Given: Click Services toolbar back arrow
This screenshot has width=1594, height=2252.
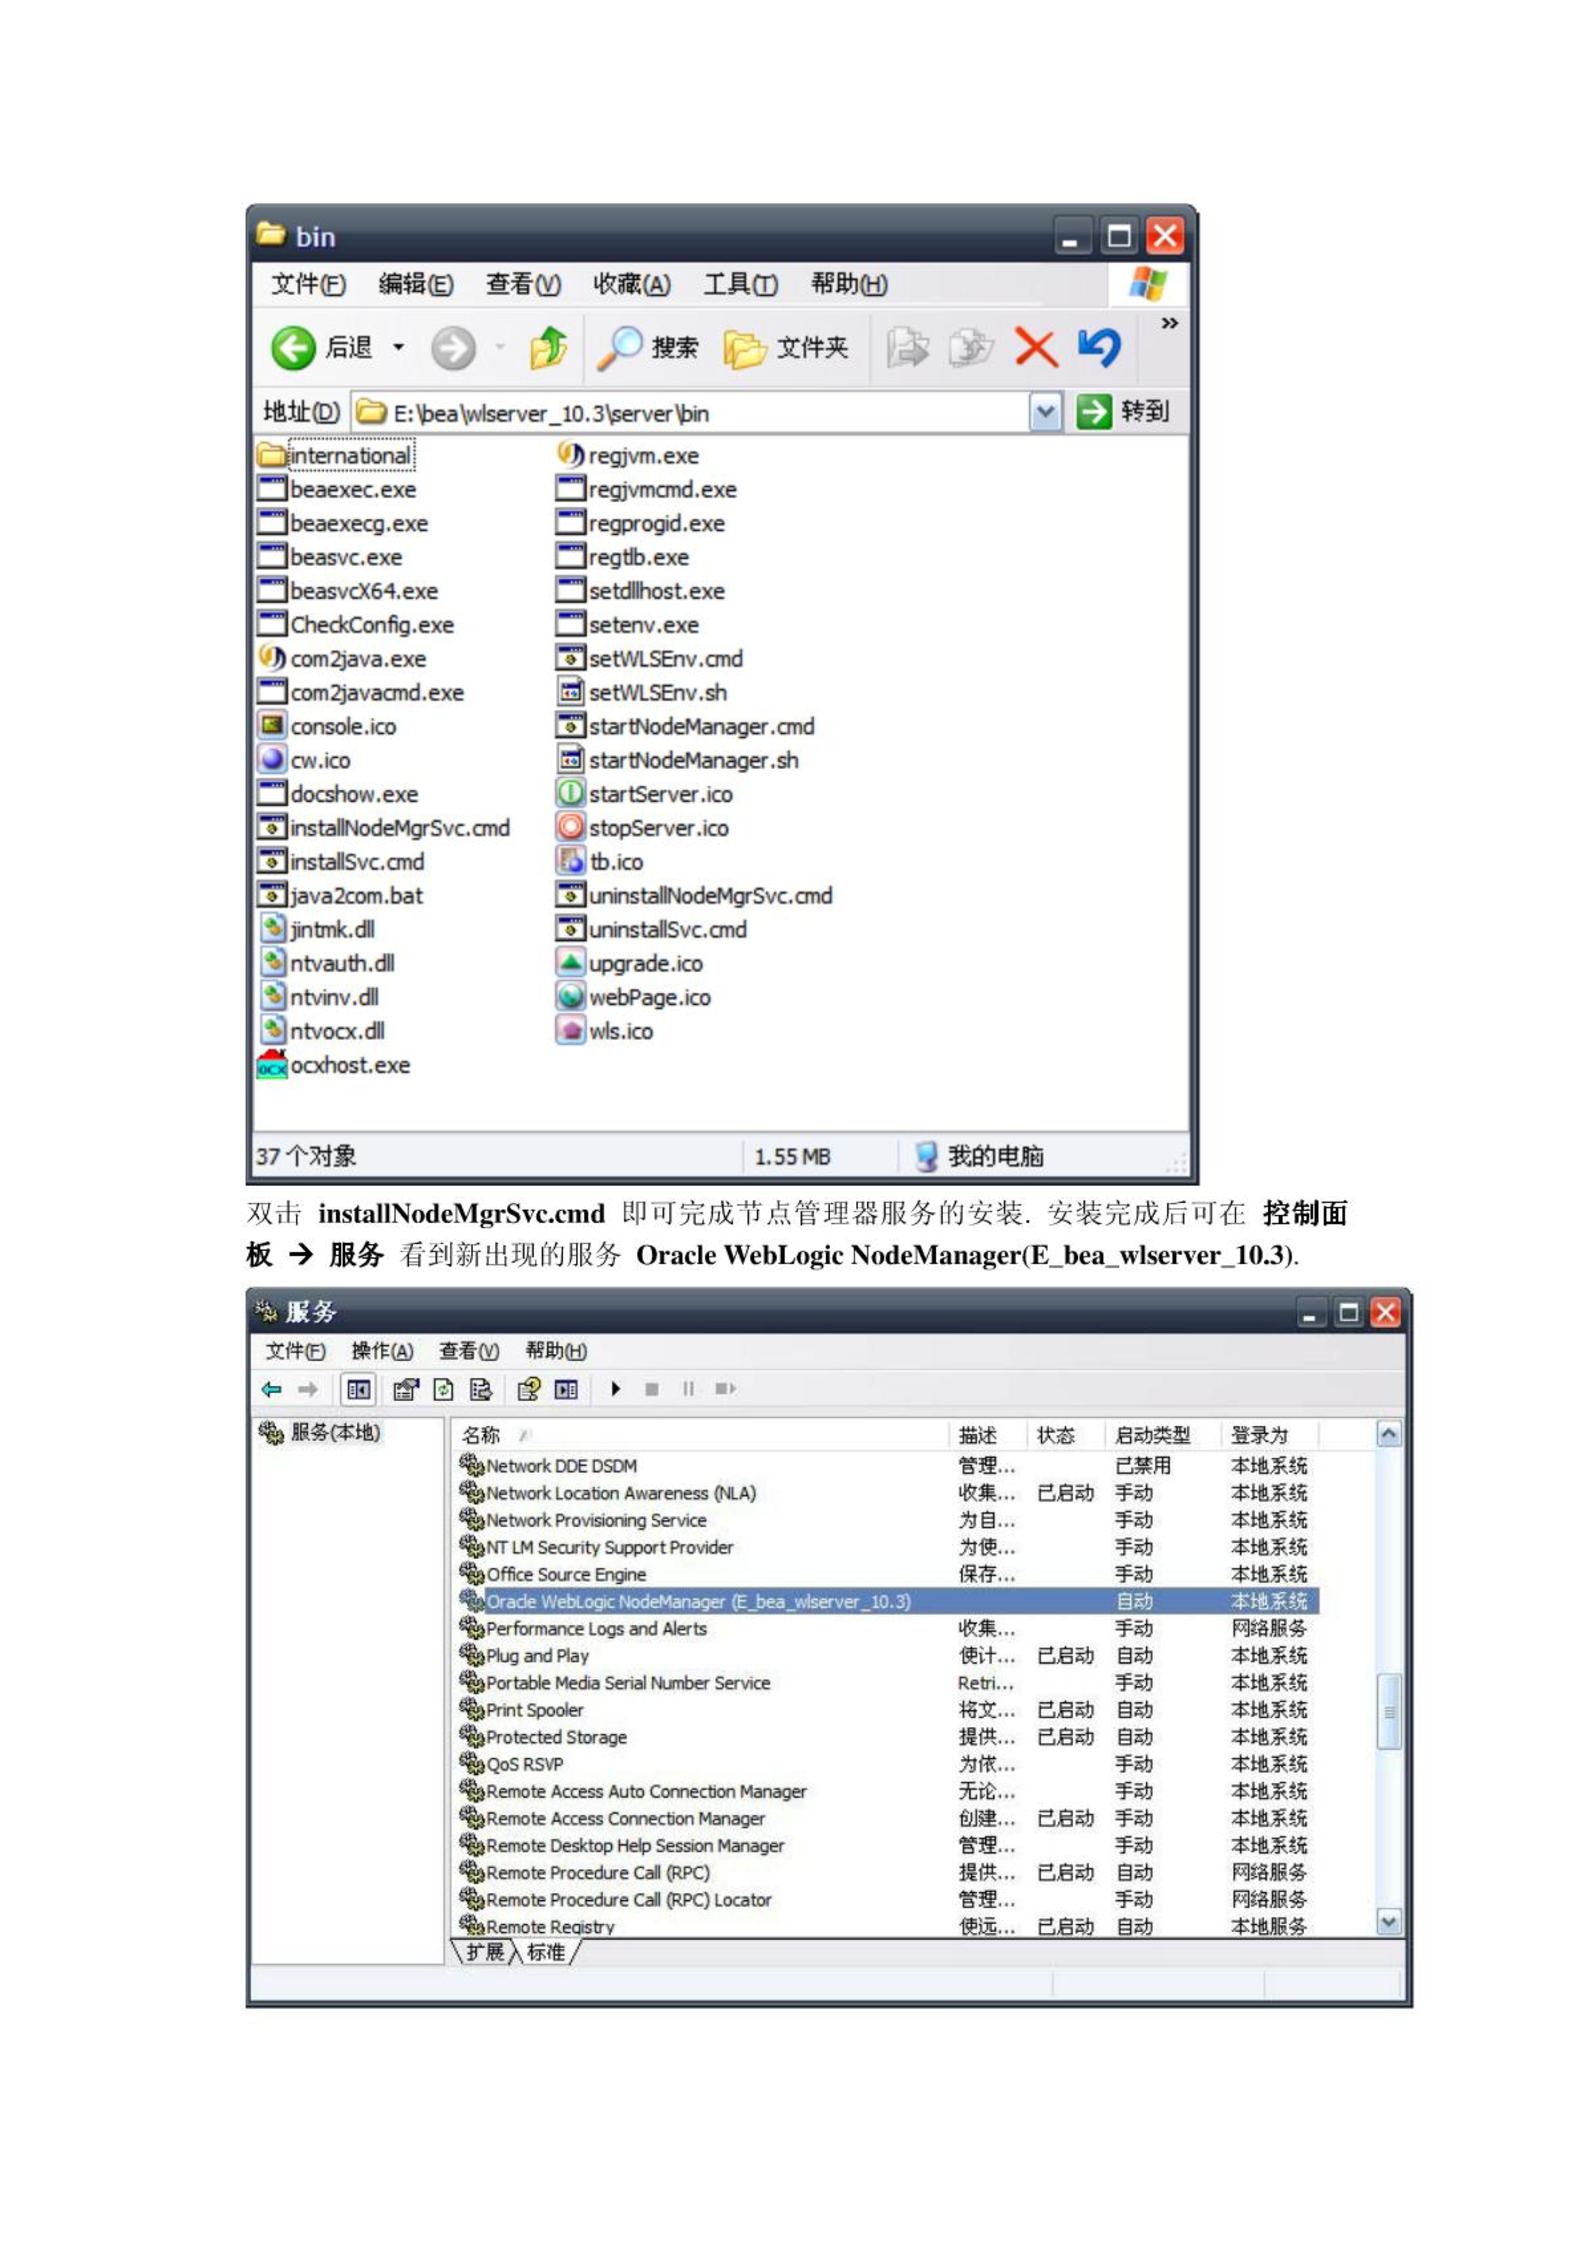Looking at the screenshot, I should tap(271, 1390).
